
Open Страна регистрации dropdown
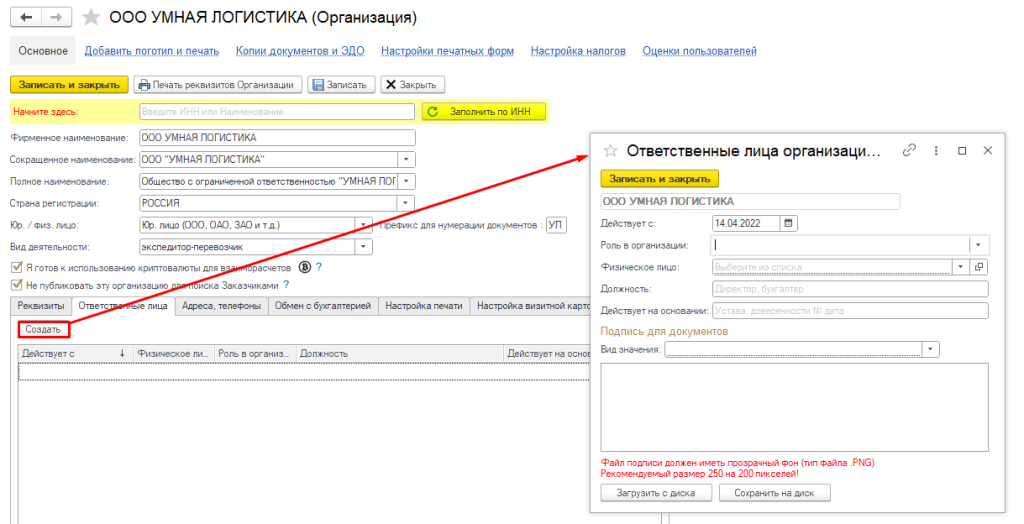click(x=406, y=203)
